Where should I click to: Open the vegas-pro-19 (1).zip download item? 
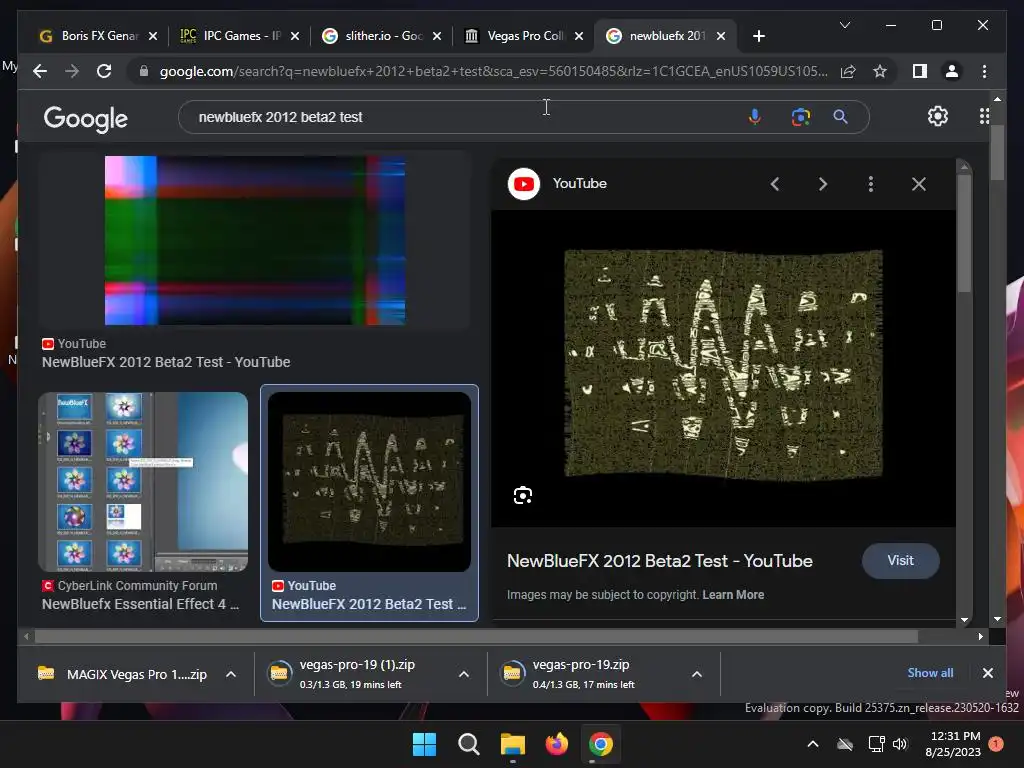coord(357,675)
